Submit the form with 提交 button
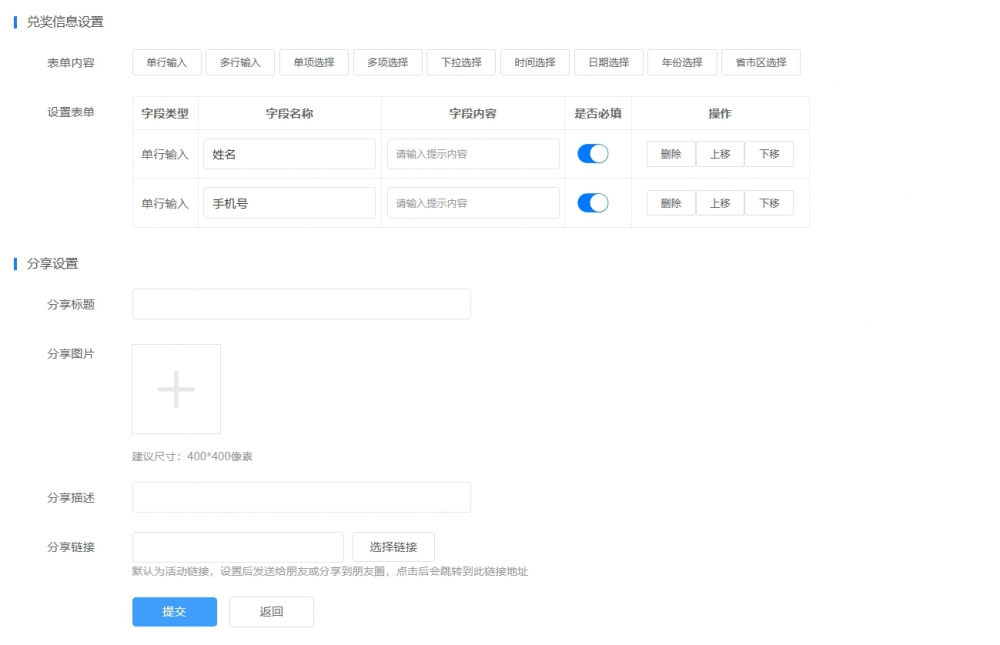 [174, 612]
